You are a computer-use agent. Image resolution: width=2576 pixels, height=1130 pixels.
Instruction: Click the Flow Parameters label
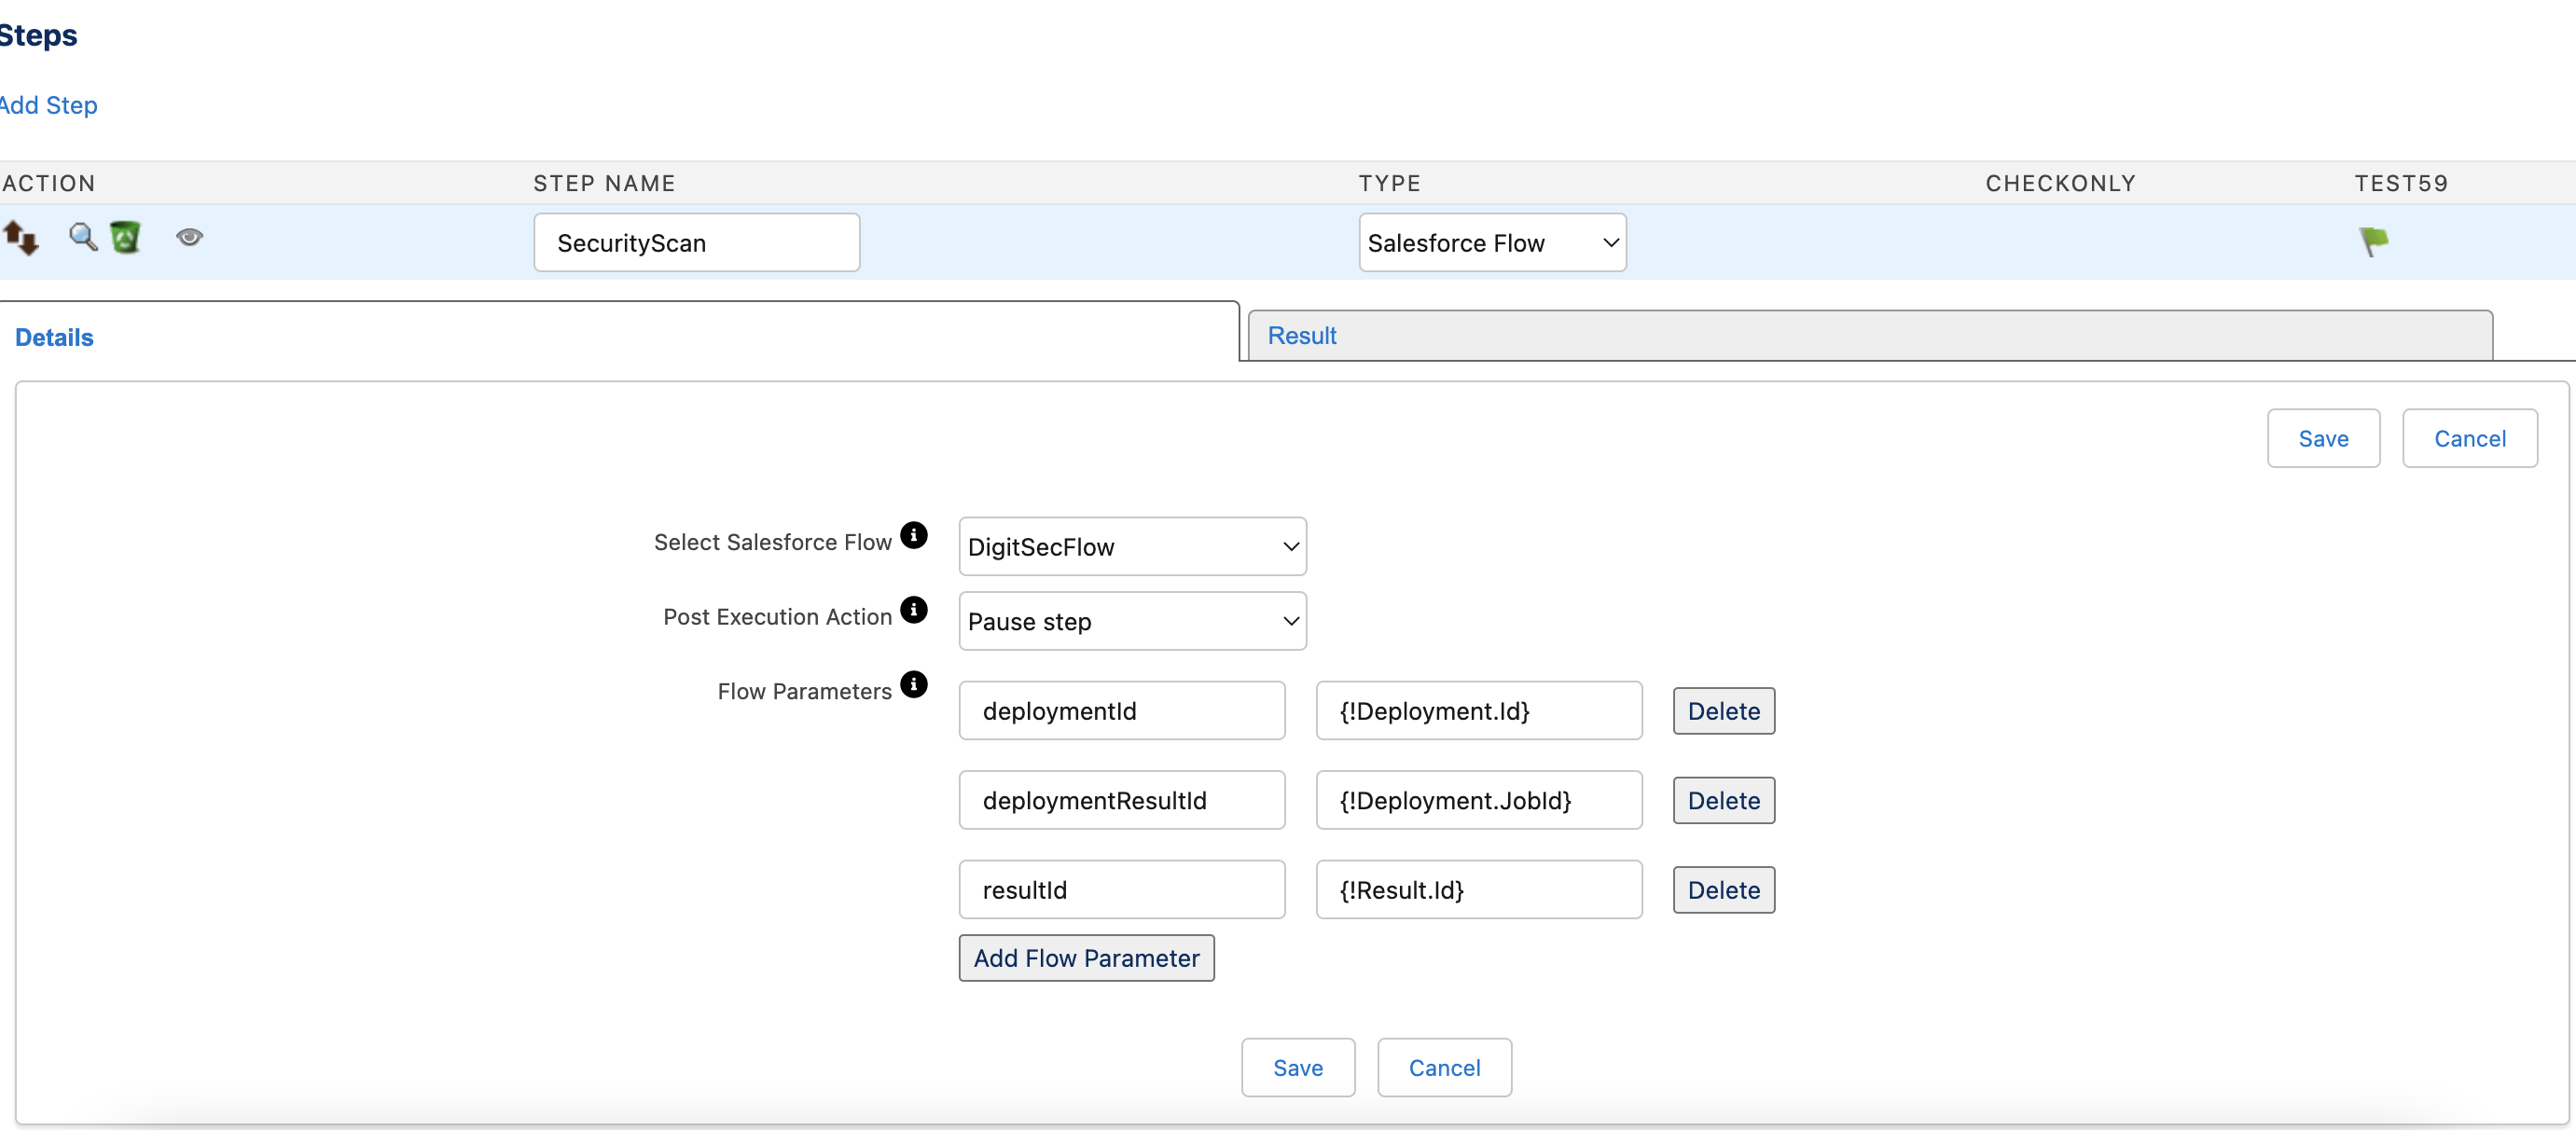tap(804, 691)
